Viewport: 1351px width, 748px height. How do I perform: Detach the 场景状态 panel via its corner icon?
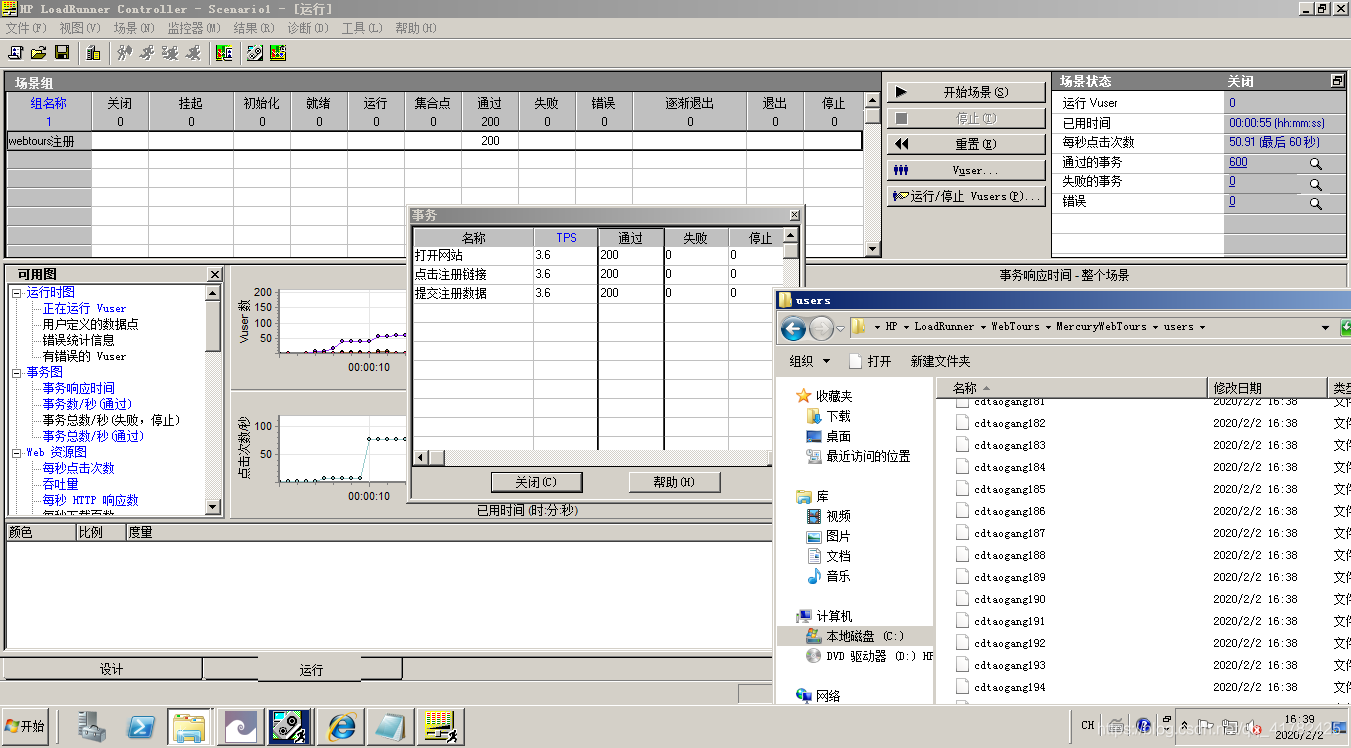pyautogui.click(x=1337, y=81)
